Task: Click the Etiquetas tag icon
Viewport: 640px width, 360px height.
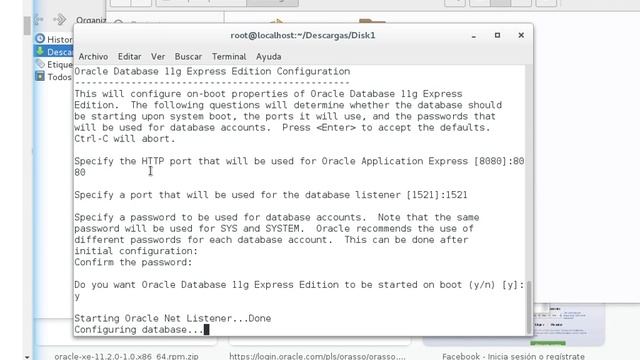Action: [40, 64]
